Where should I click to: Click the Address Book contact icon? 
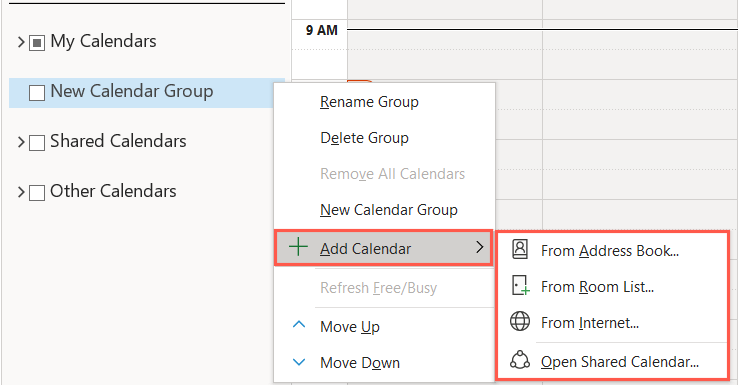pos(520,249)
